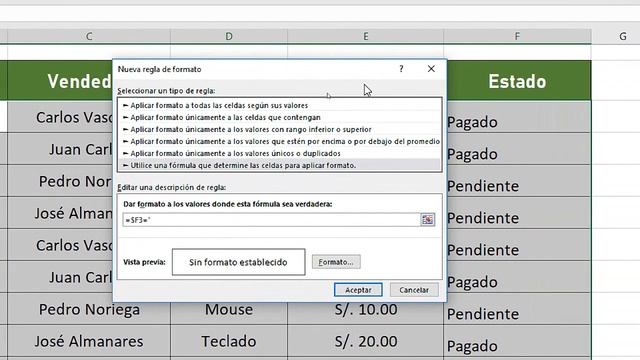The width and height of the screenshot is (640, 360).
Task: Select rule 'Aplicar formato a todas las celdas según sus valores'
Action: coord(280,105)
